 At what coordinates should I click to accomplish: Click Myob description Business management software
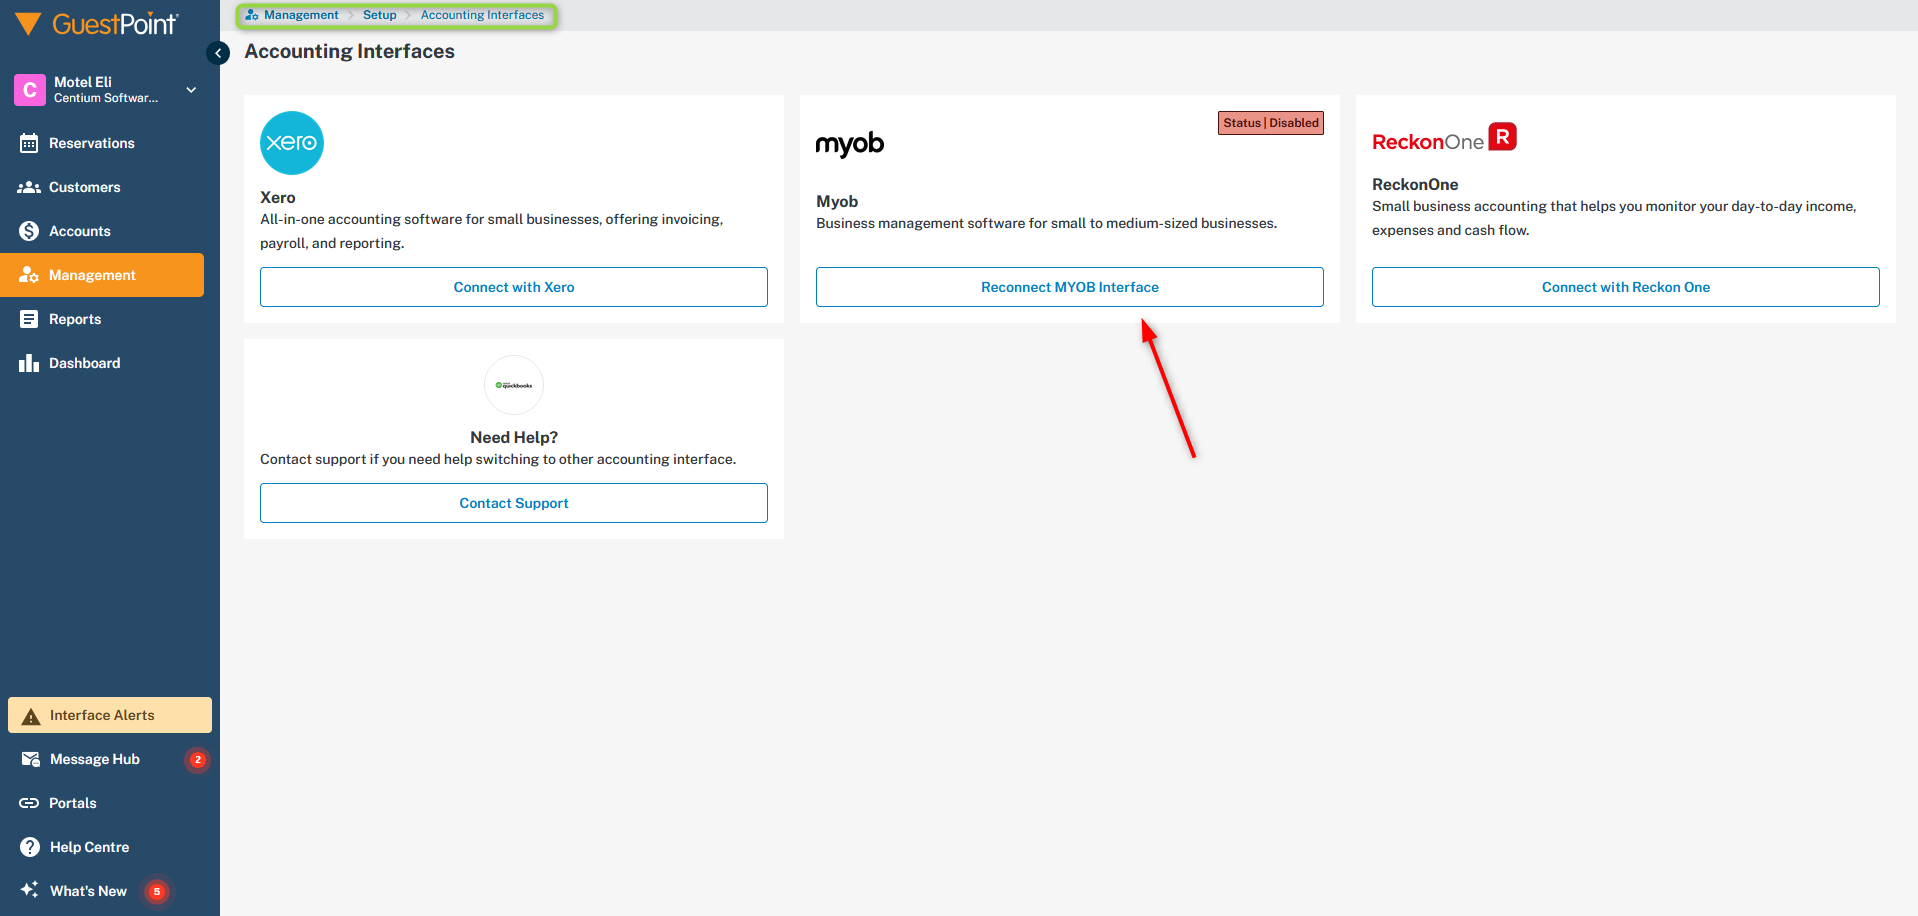click(x=1046, y=223)
